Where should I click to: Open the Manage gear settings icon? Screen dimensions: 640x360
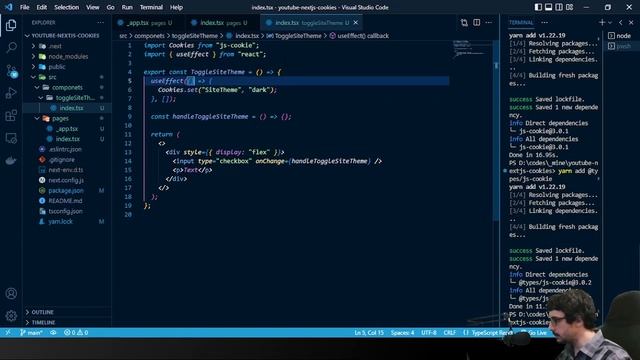pos(11,316)
